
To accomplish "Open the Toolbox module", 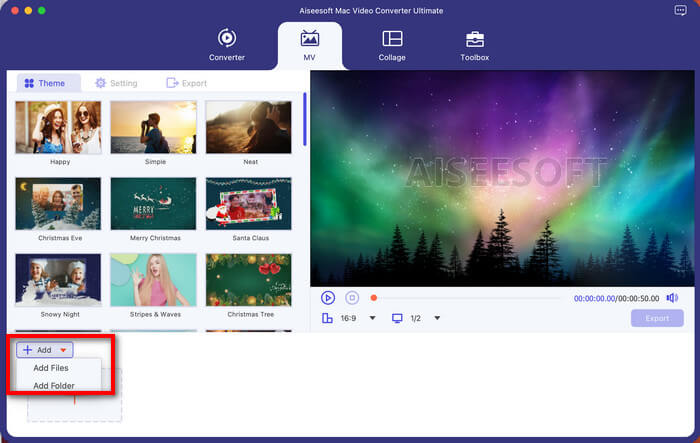I will (x=475, y=45).
